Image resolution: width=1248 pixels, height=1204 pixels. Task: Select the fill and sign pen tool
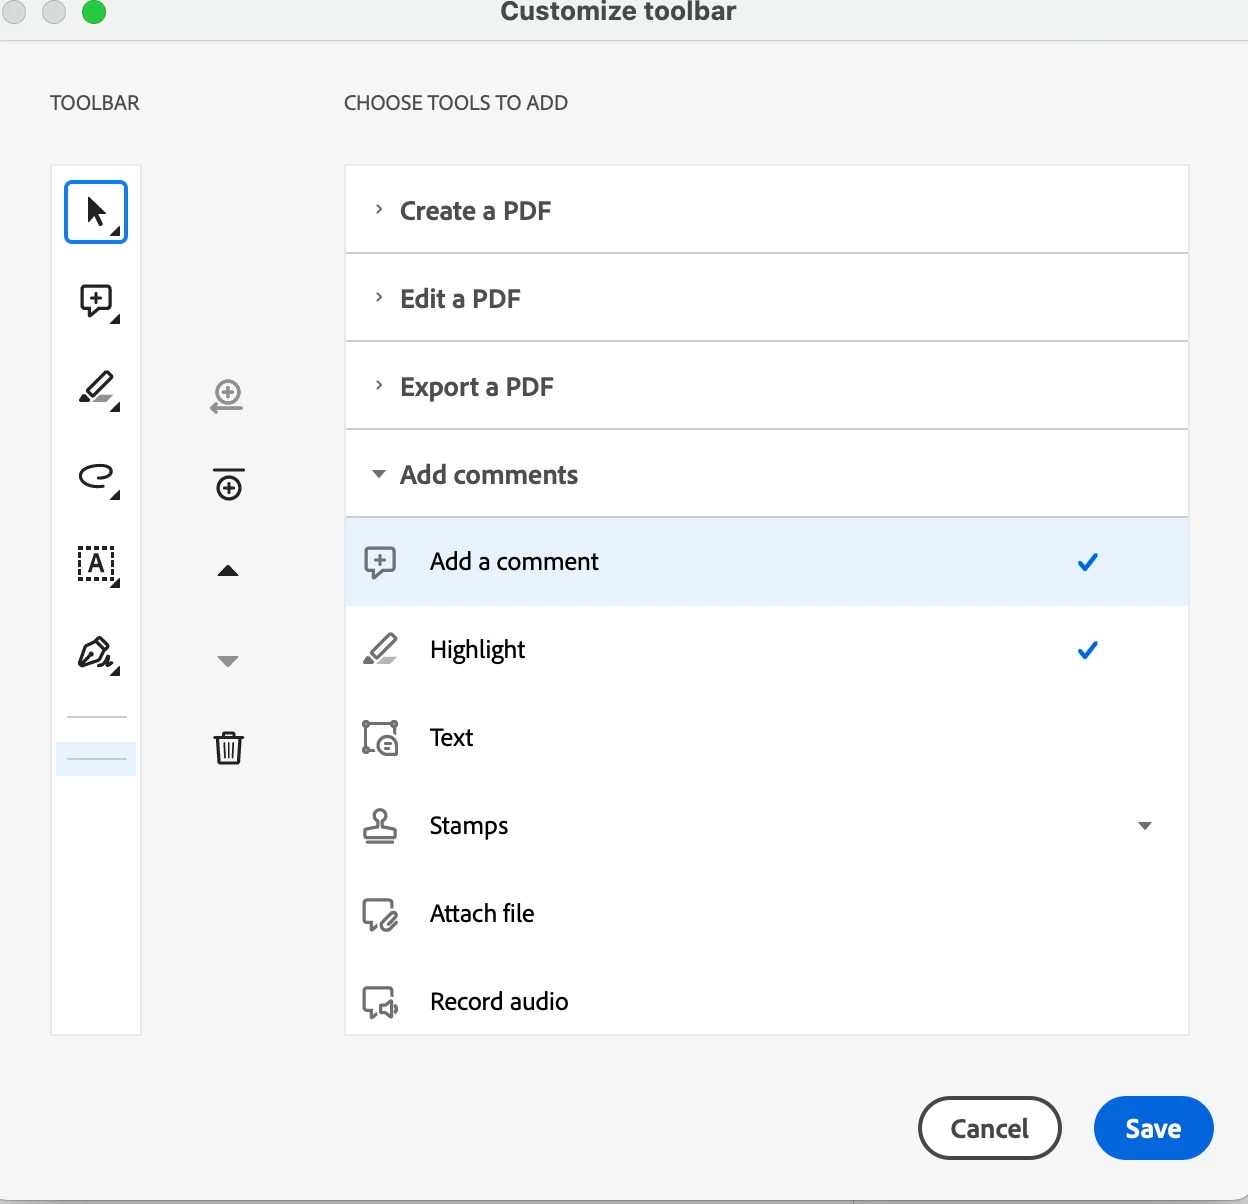tap(98, 654)
